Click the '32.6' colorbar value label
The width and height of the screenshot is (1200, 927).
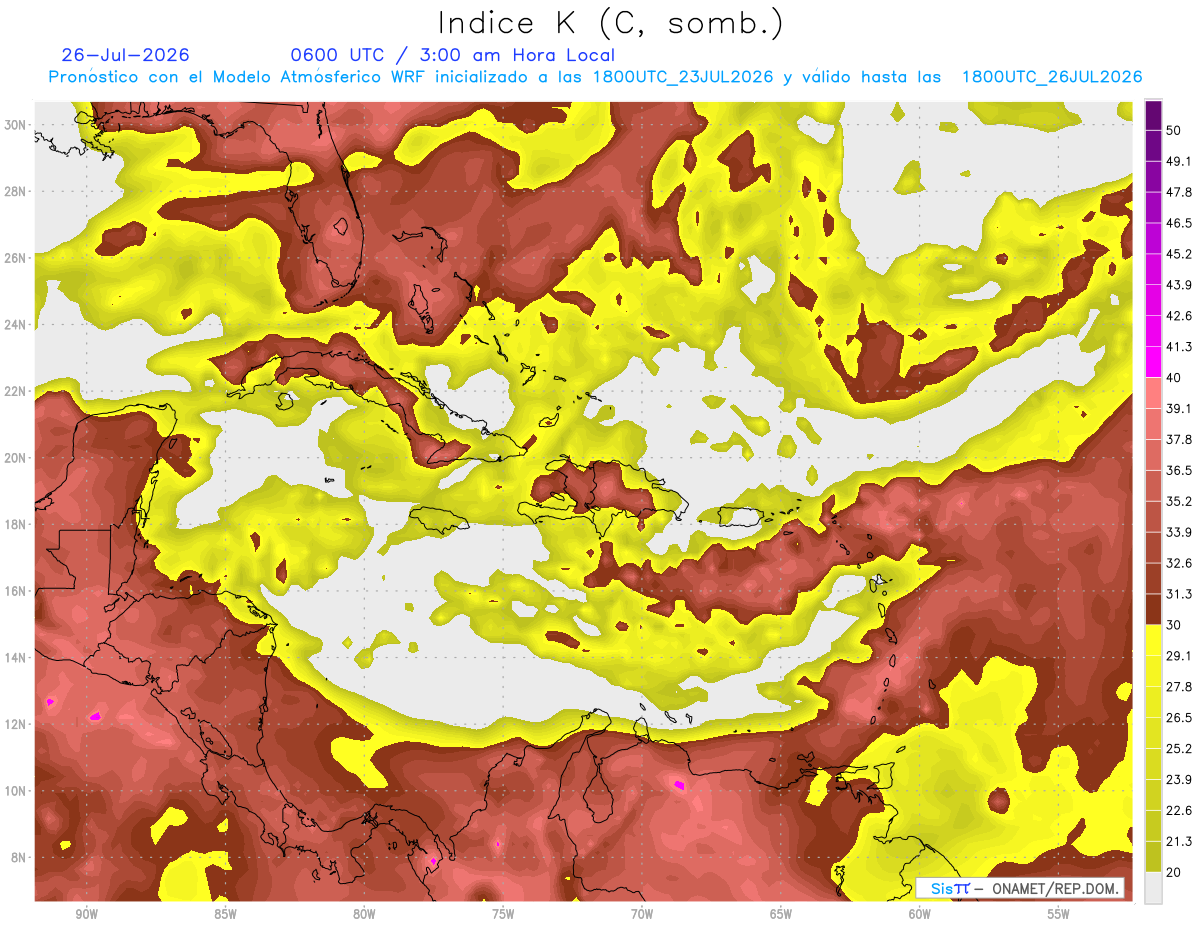tap(1180, 563)
